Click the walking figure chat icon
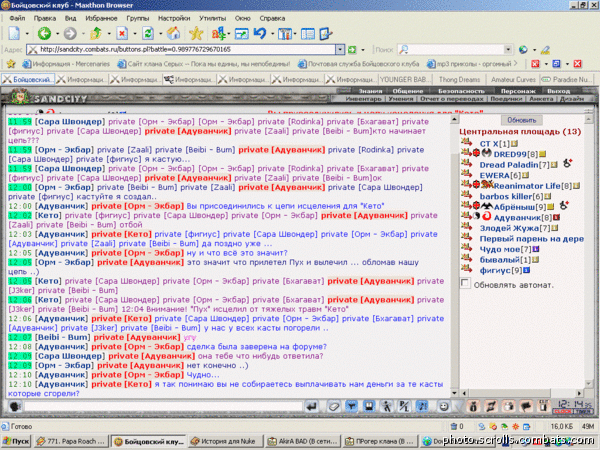The height and width of the screenshot is (450, 600). click(x=386, y=406)
